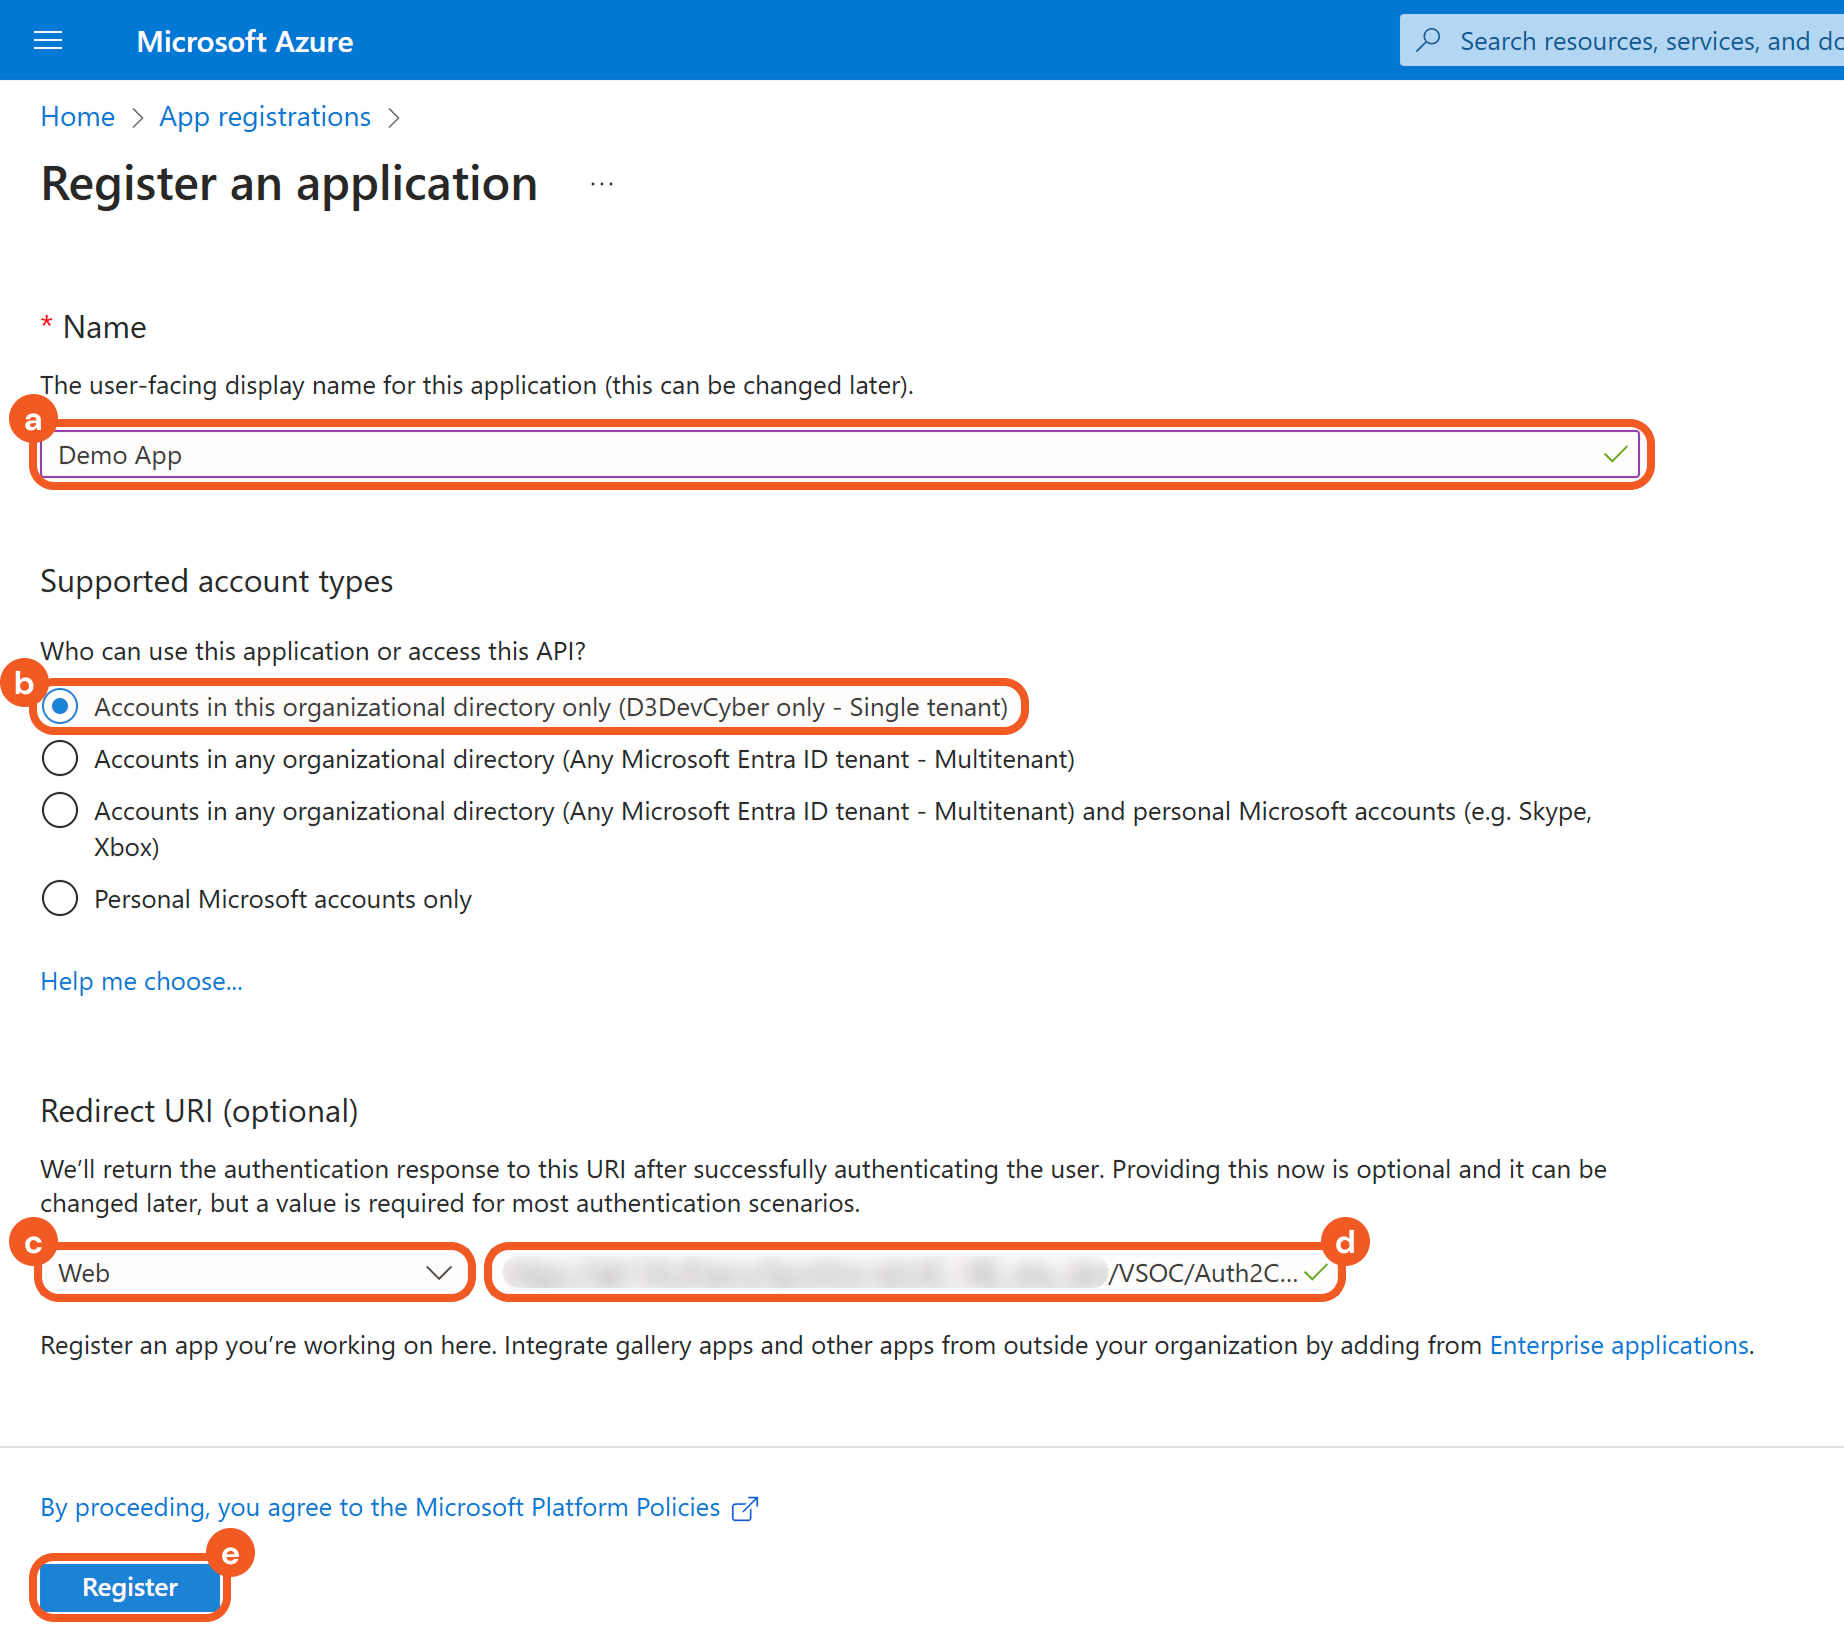Expand the Web platform dropdown
Viewport: 1844px width, 1652px height.
coord(254,1273)
